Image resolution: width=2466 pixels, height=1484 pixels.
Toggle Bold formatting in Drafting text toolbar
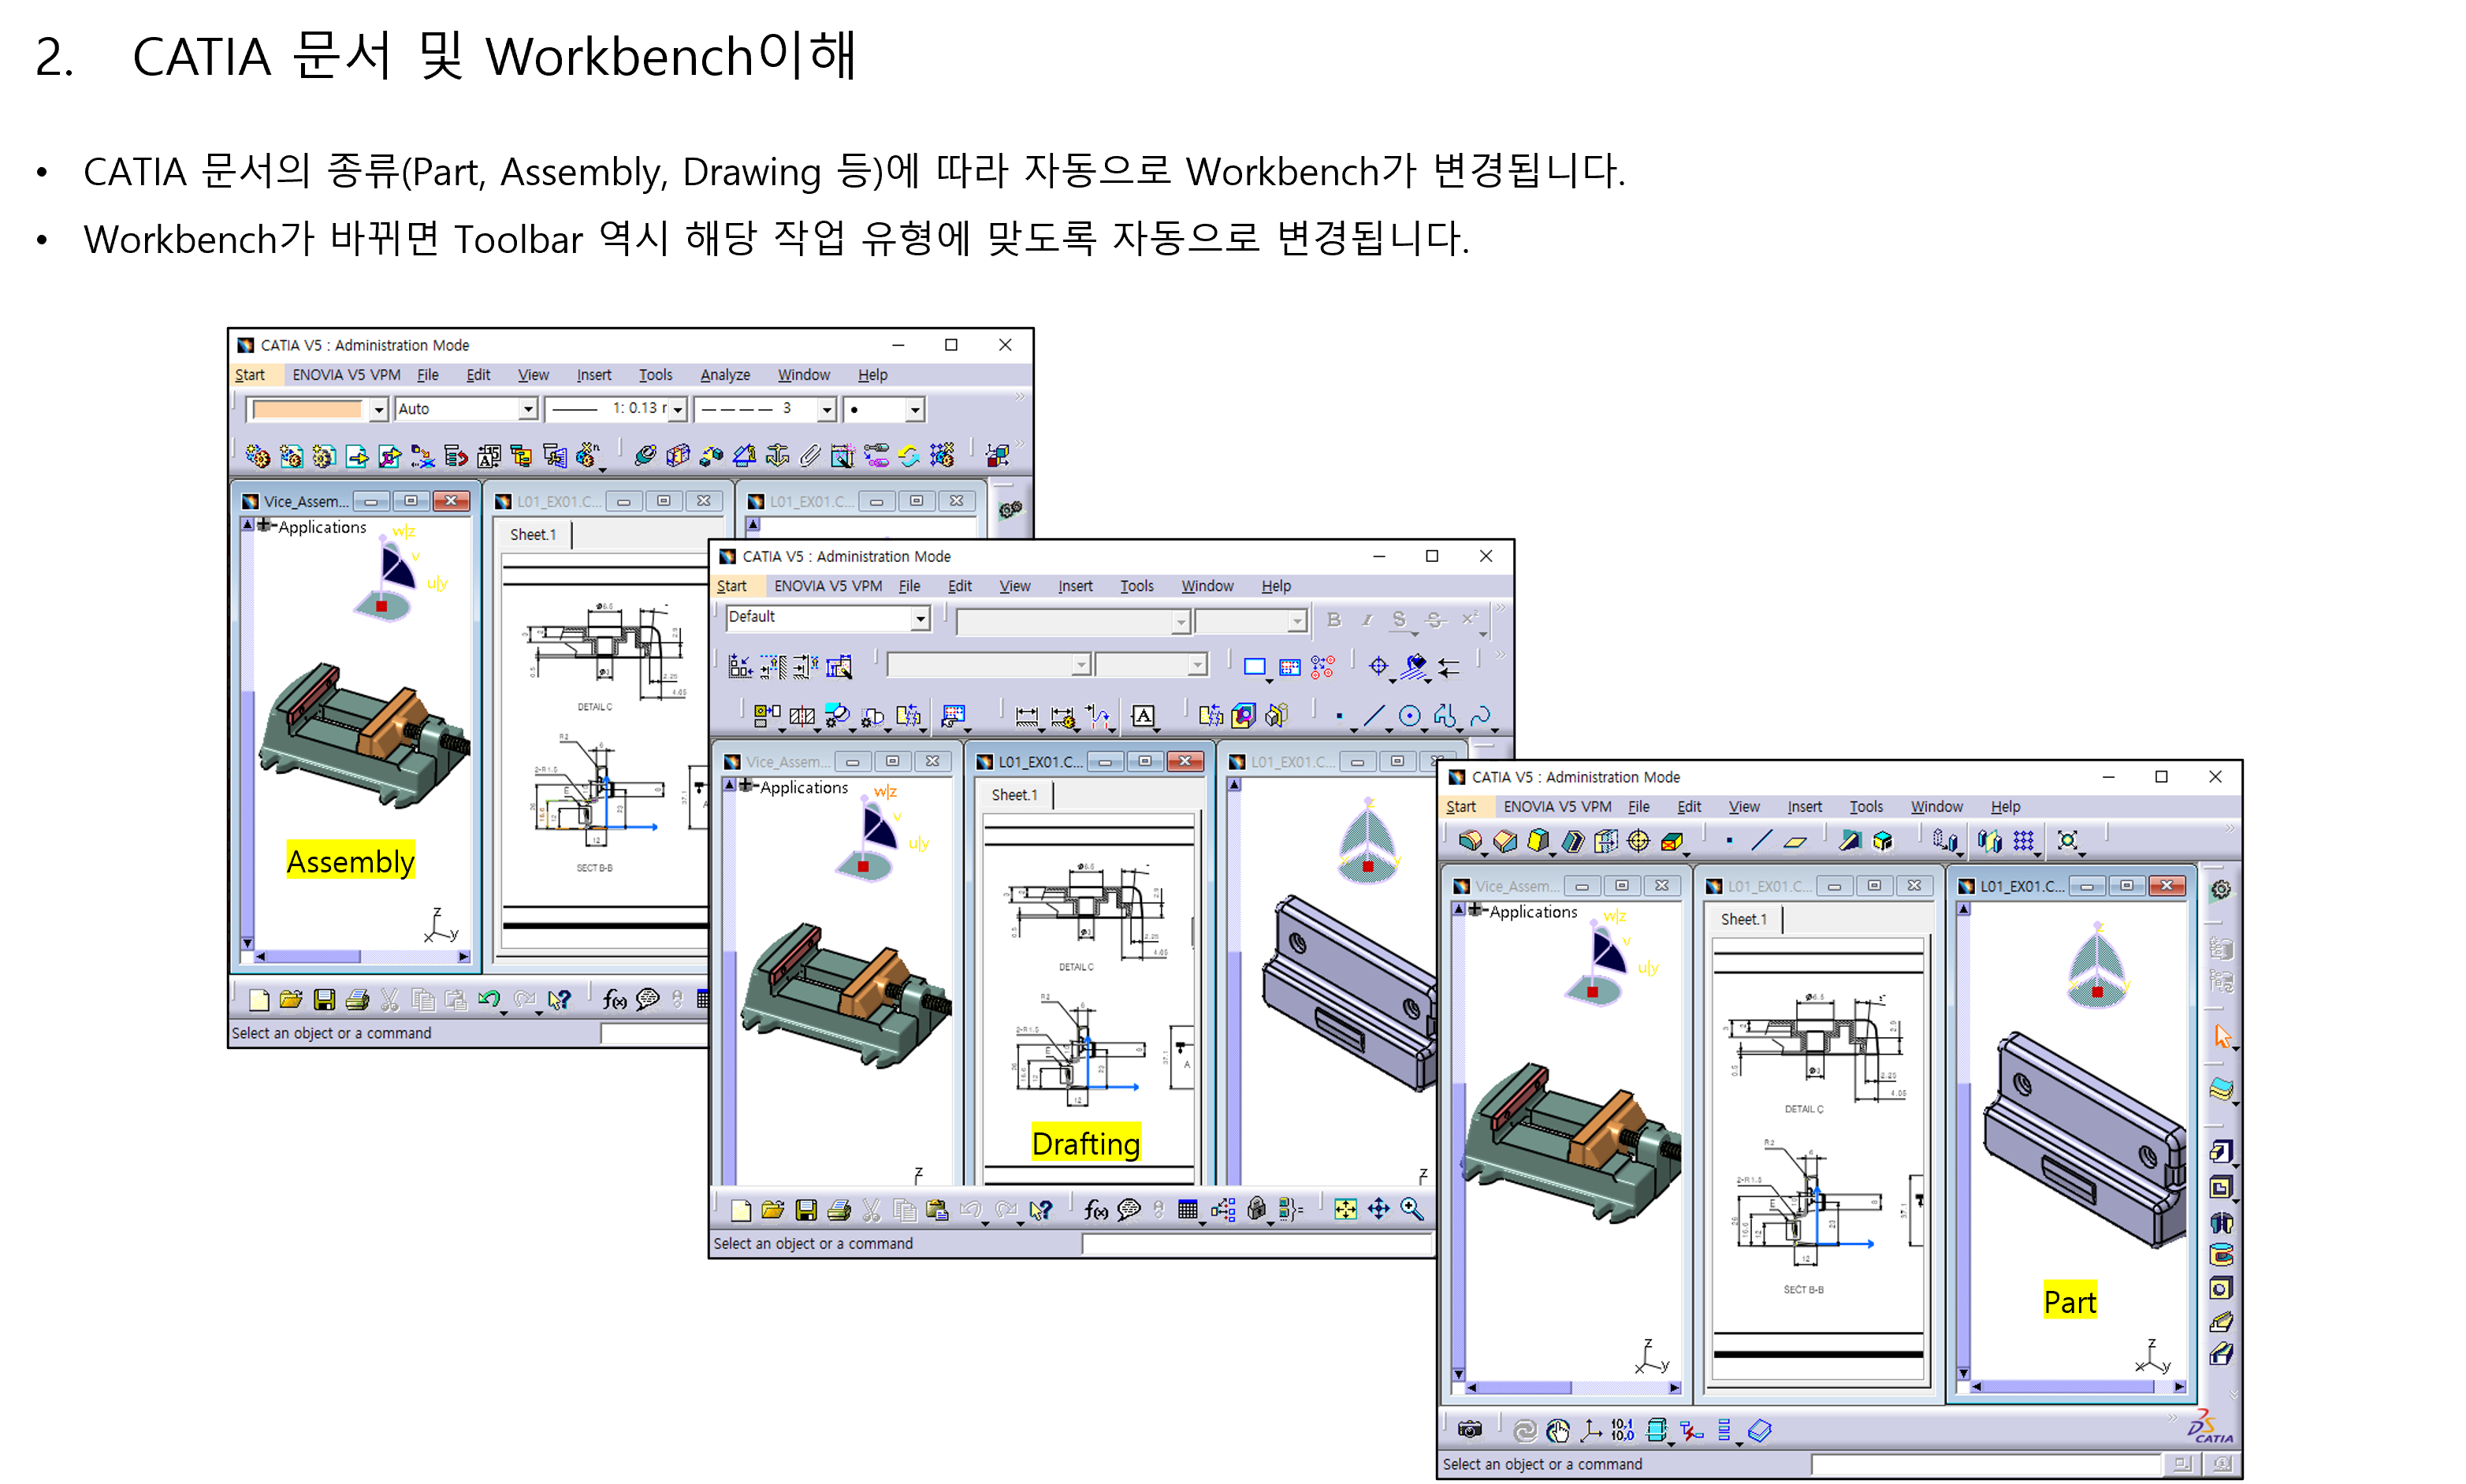point(1333,620)
